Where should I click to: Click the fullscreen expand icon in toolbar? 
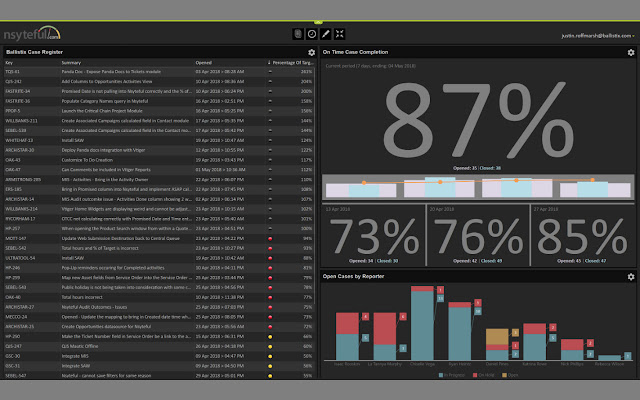tap(340, 34)
